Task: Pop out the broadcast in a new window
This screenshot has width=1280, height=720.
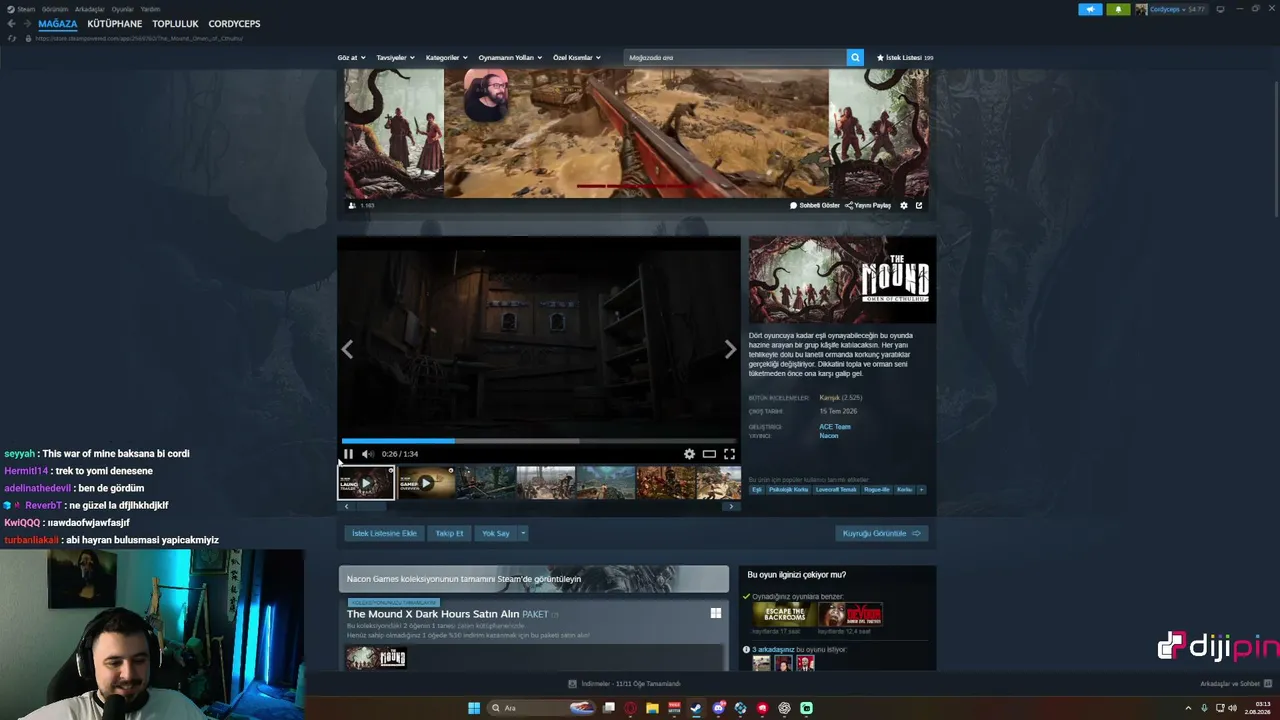Action: tap(919, 205)
